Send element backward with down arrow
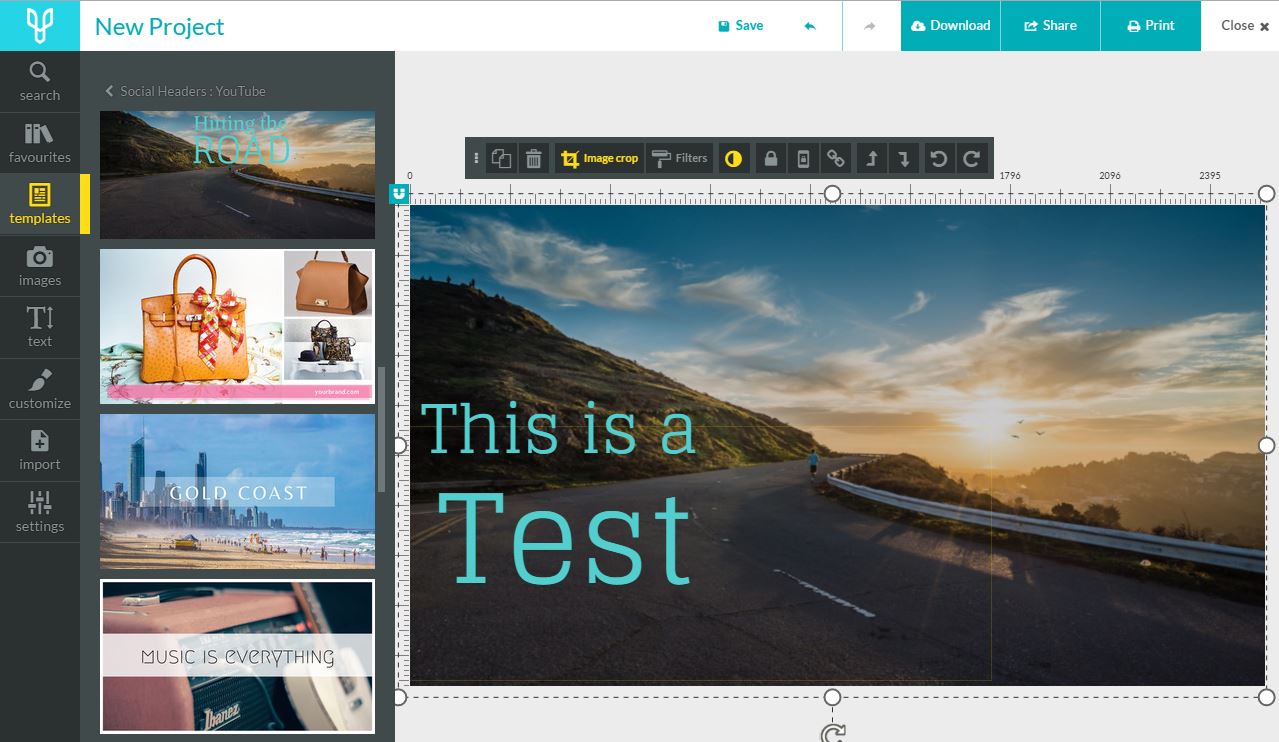The image size is (1279, 742). coord(904,158)
